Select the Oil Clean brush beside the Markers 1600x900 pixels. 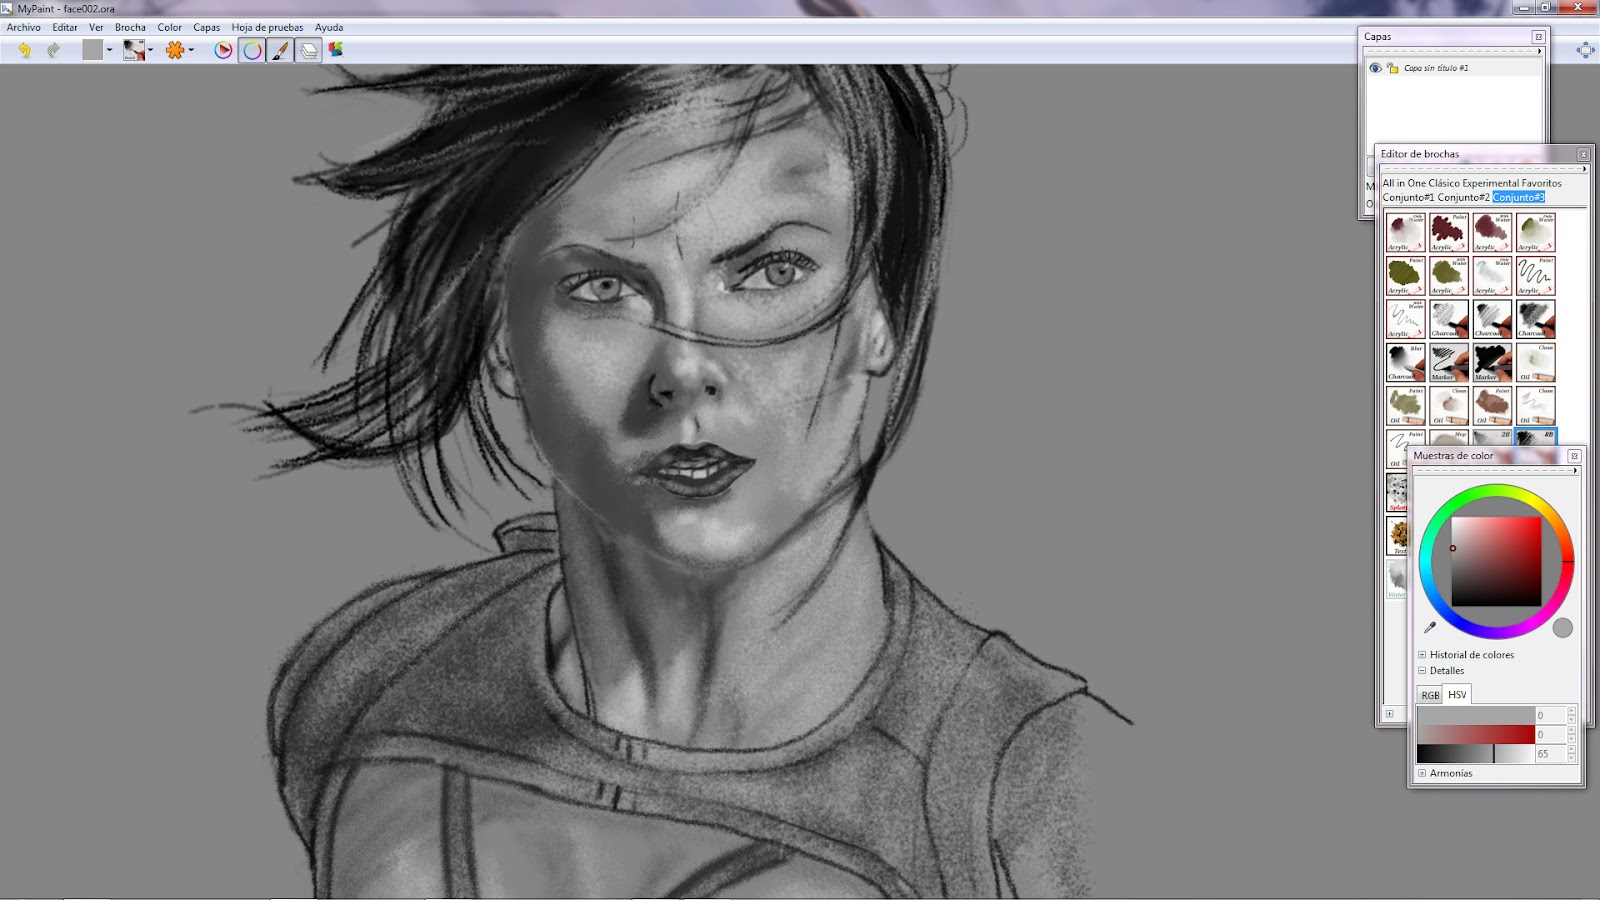click(x=1536, y=363)
